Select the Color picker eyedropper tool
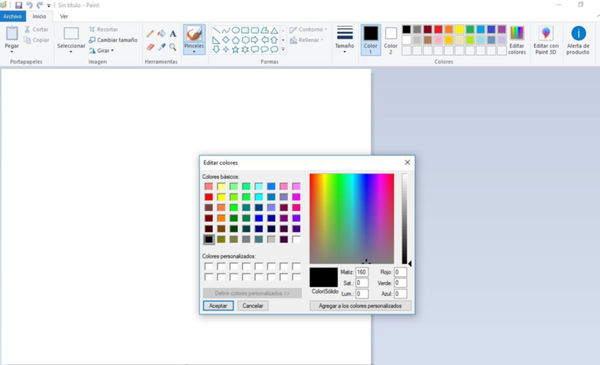This screenshot has width=600, height=365. pyautogui.click(x=162, y=47)
